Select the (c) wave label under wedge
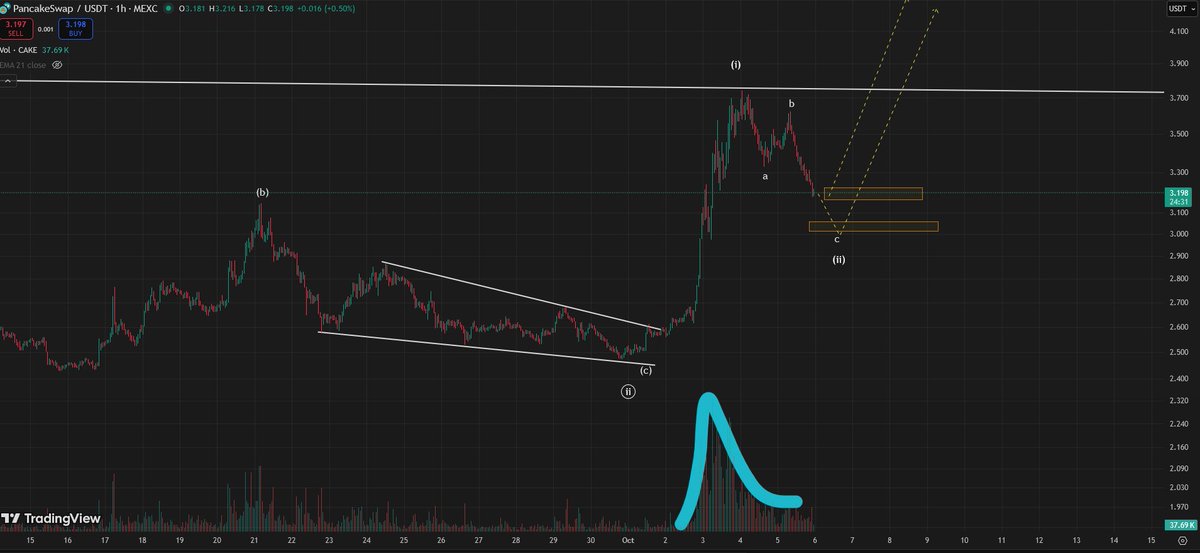This screenshot has height=553, width=1200. tap(646, 370)
